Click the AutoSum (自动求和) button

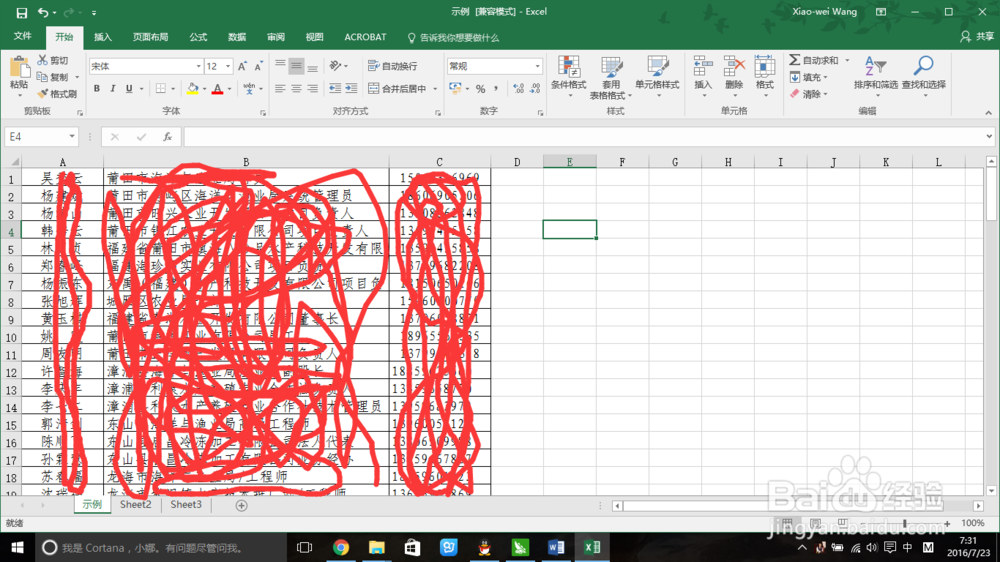click(814, 60)
